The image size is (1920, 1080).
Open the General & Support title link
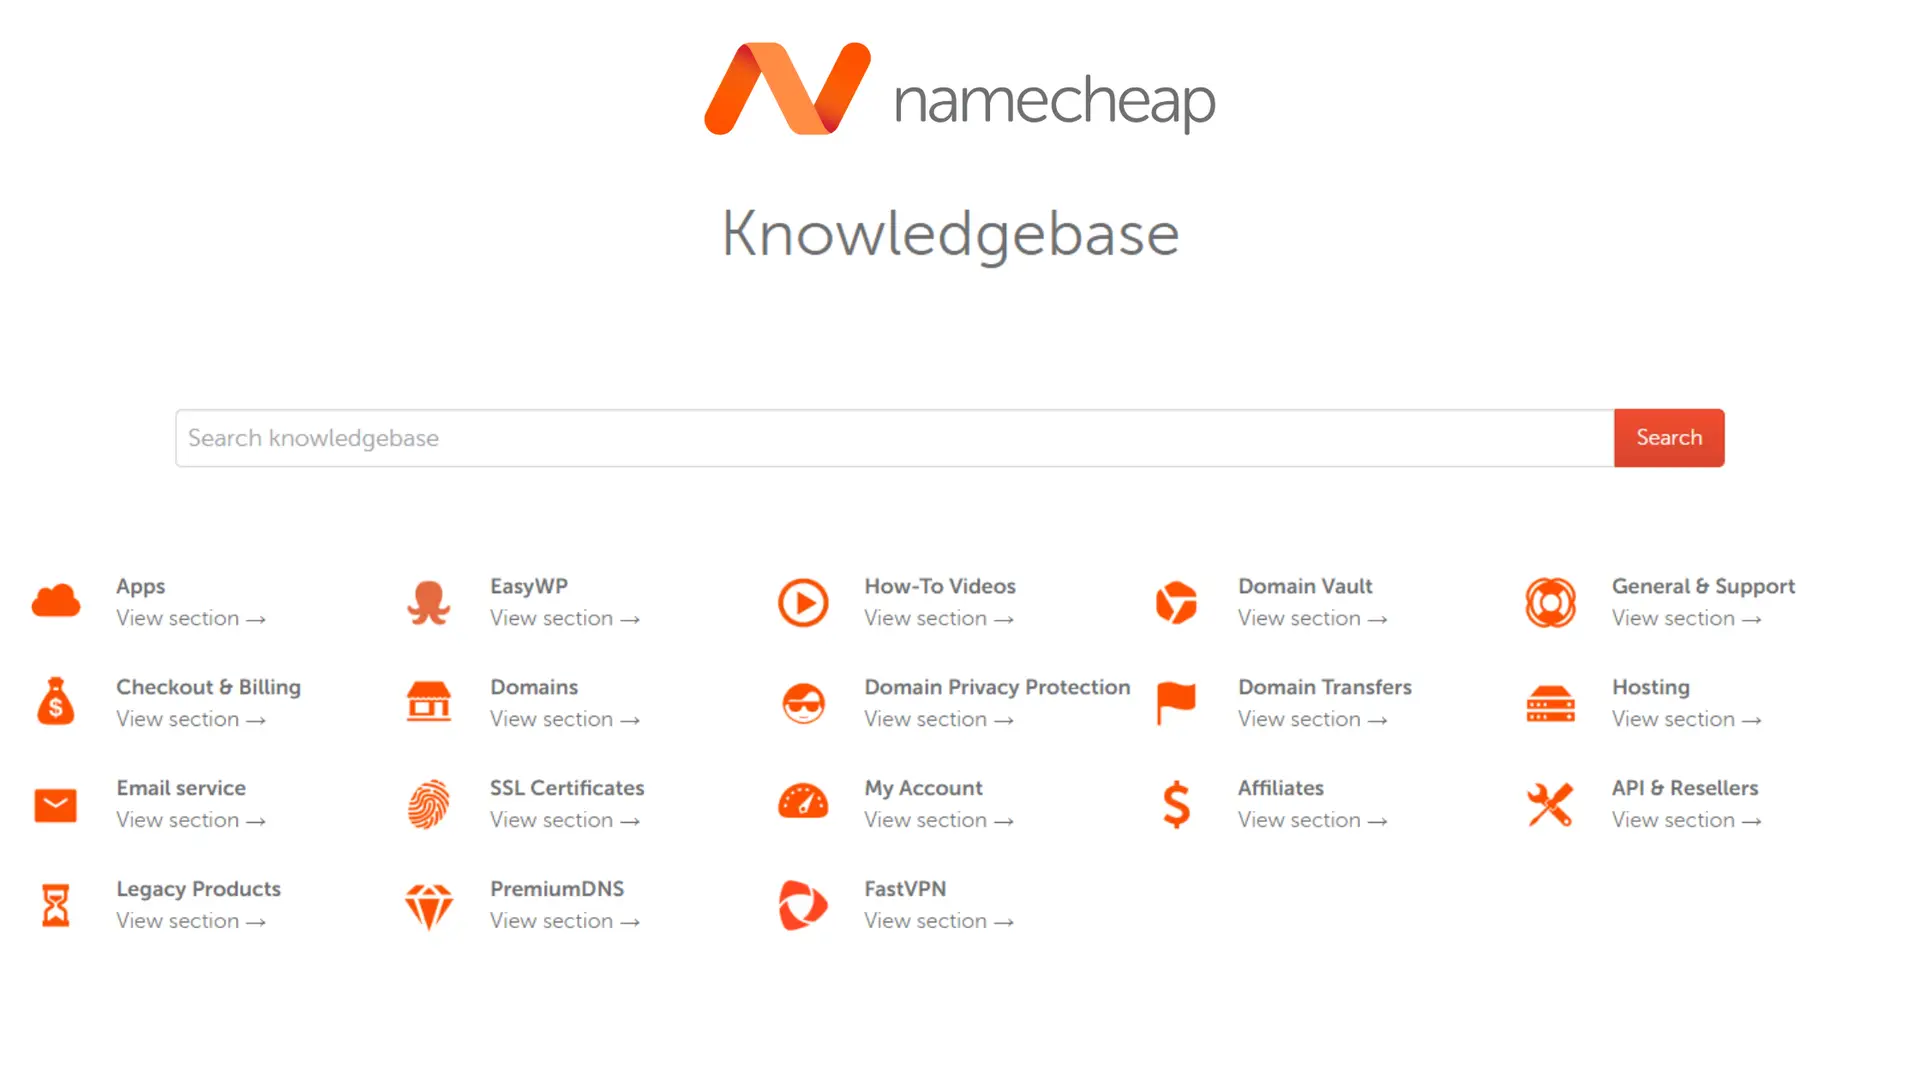coord(1703,587)
